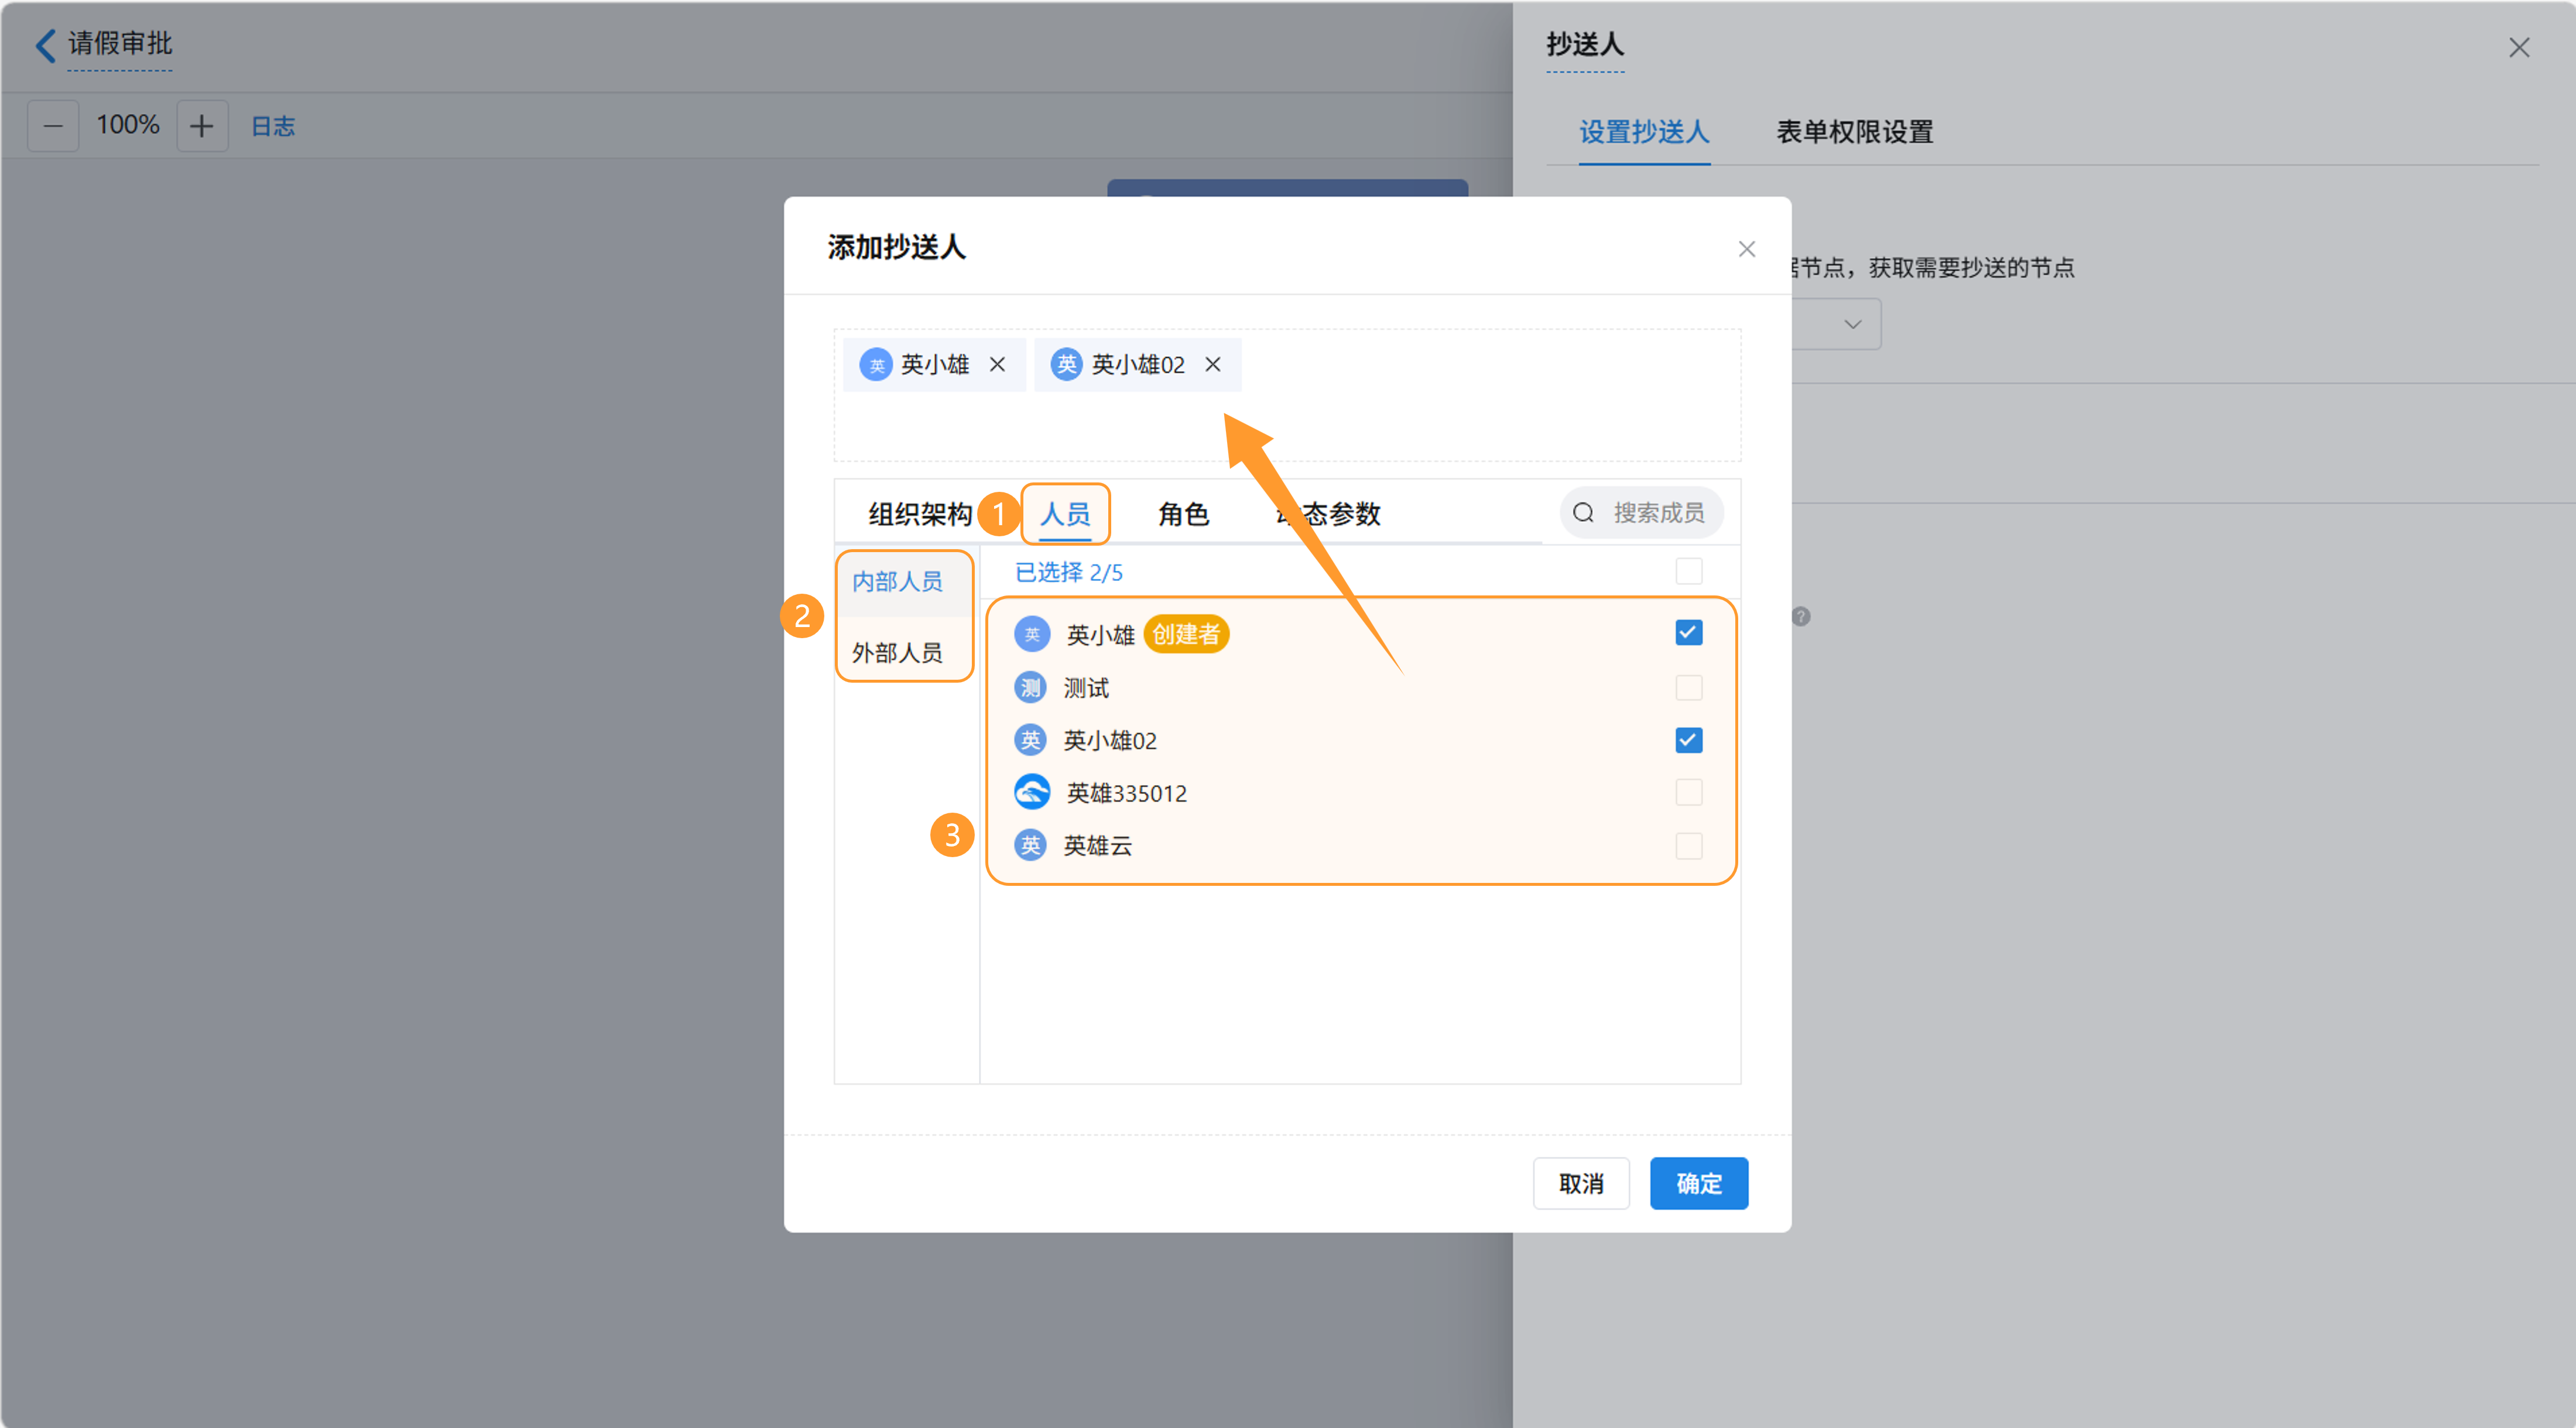2576x1428 pixels.
Task: Click the zoom out minus icon
Action: 53,126
